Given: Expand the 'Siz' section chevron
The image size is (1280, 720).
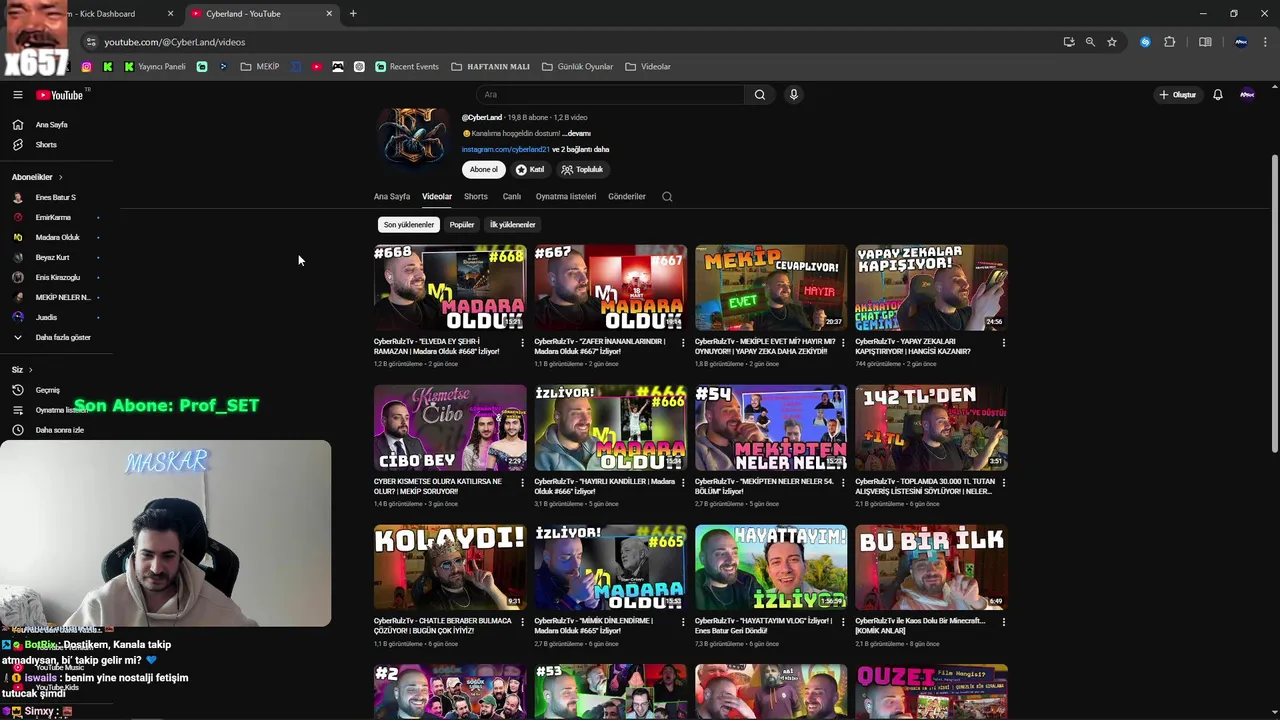Looking at the screenshot, I should (30, 370).
